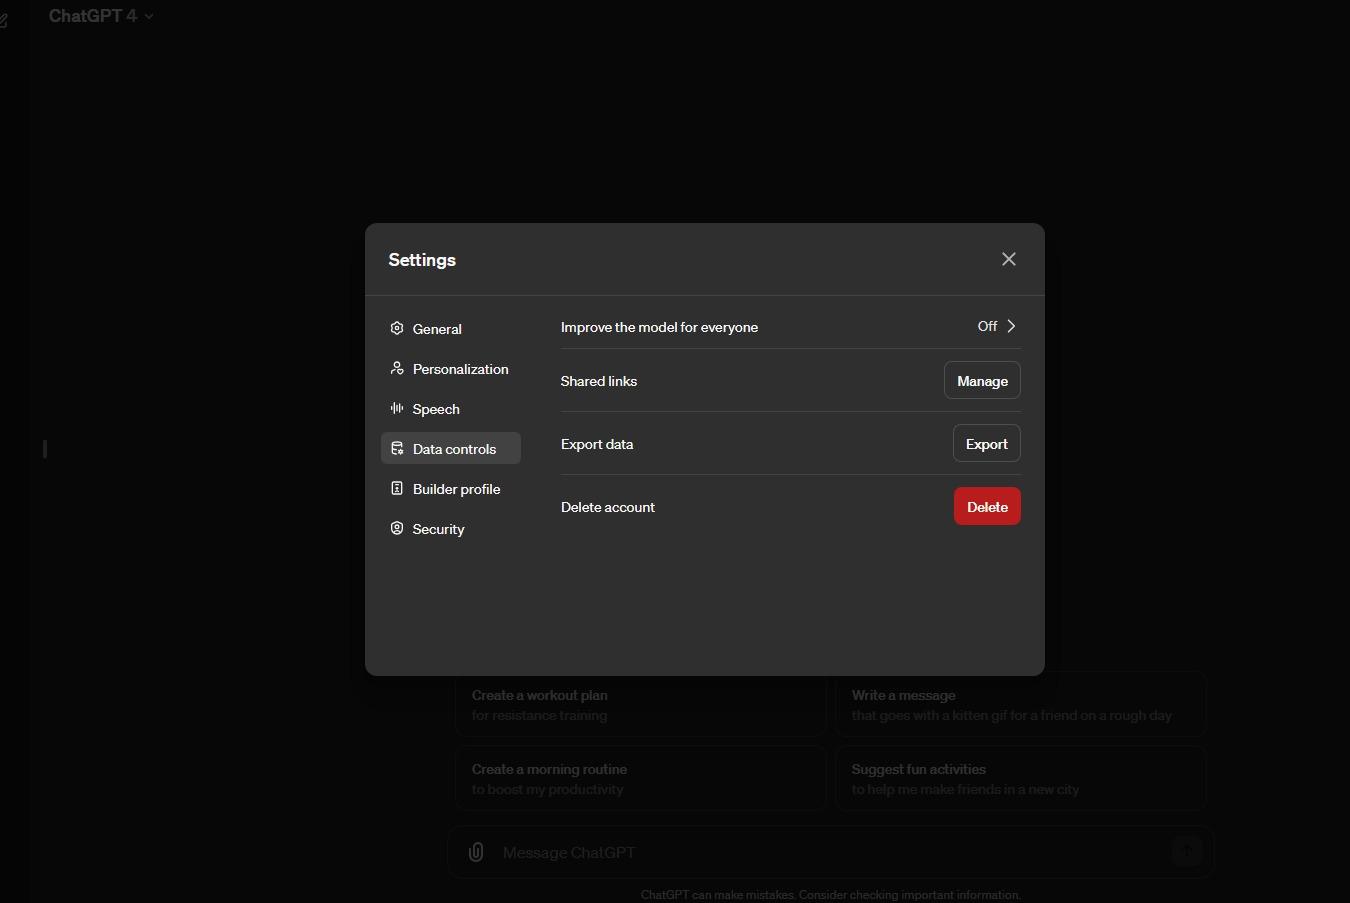Export account data
Viewport: 1350px width, 903px height.
(986, 443)
